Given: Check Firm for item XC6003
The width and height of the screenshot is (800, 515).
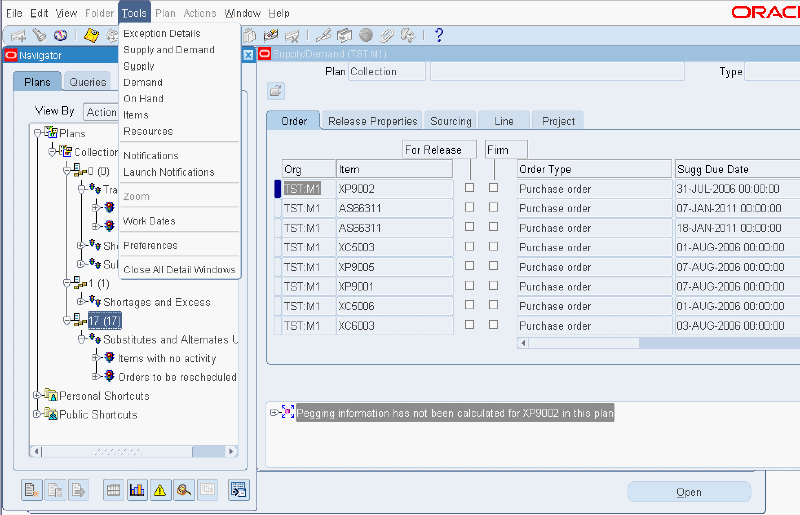Looking at the screenshot, I should (493, 325).
